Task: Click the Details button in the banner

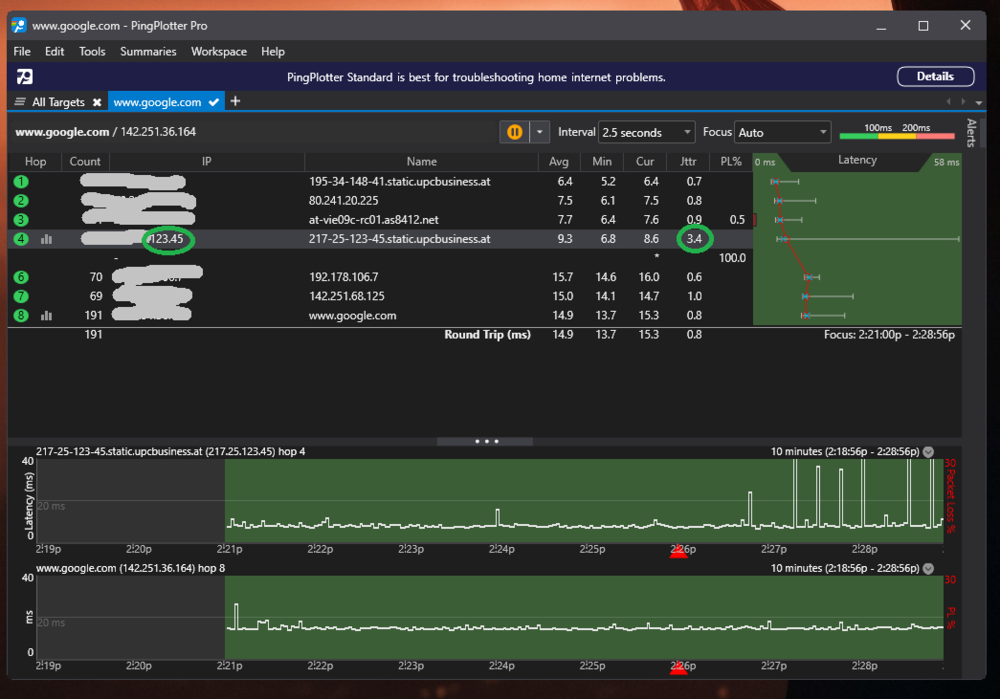Action: [x=936, y=77]
